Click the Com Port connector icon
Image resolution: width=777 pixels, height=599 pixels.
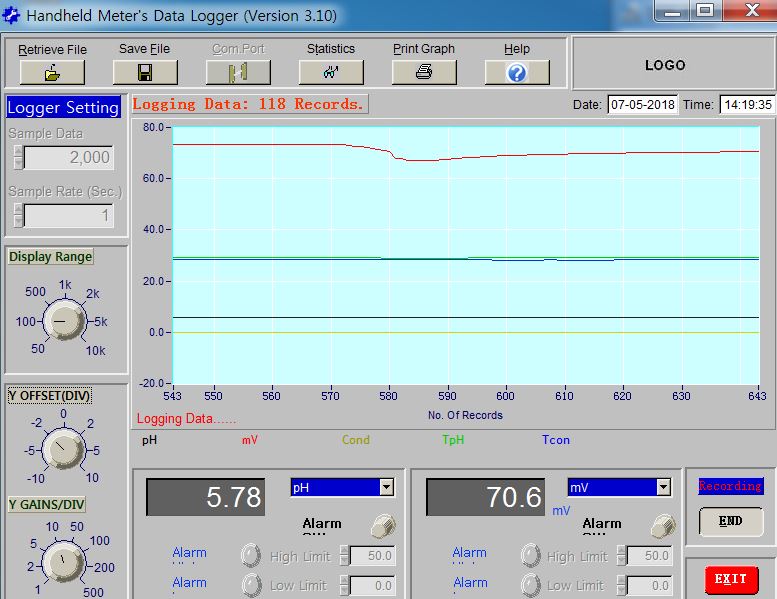pos(238,73)
